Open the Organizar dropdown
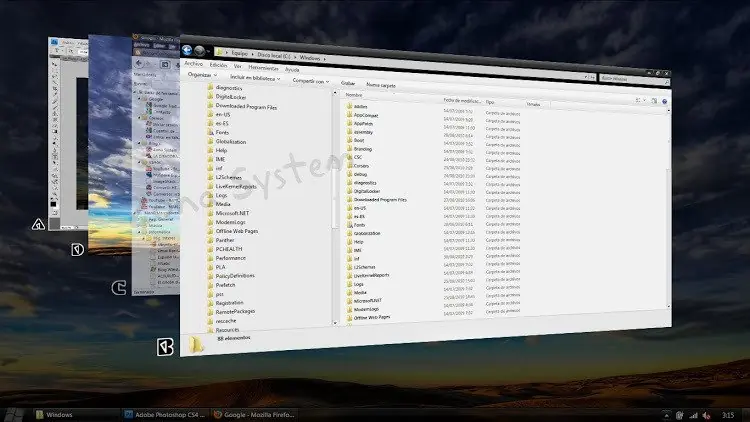The height and width of the screenshot is (422, 750). [x=202, y=75]
